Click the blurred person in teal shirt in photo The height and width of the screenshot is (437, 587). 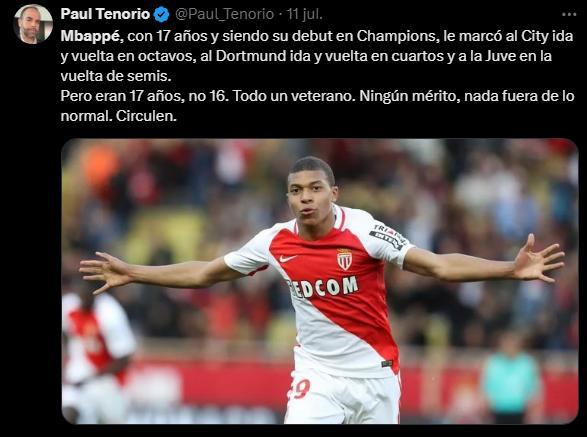[x=511, y=378]
